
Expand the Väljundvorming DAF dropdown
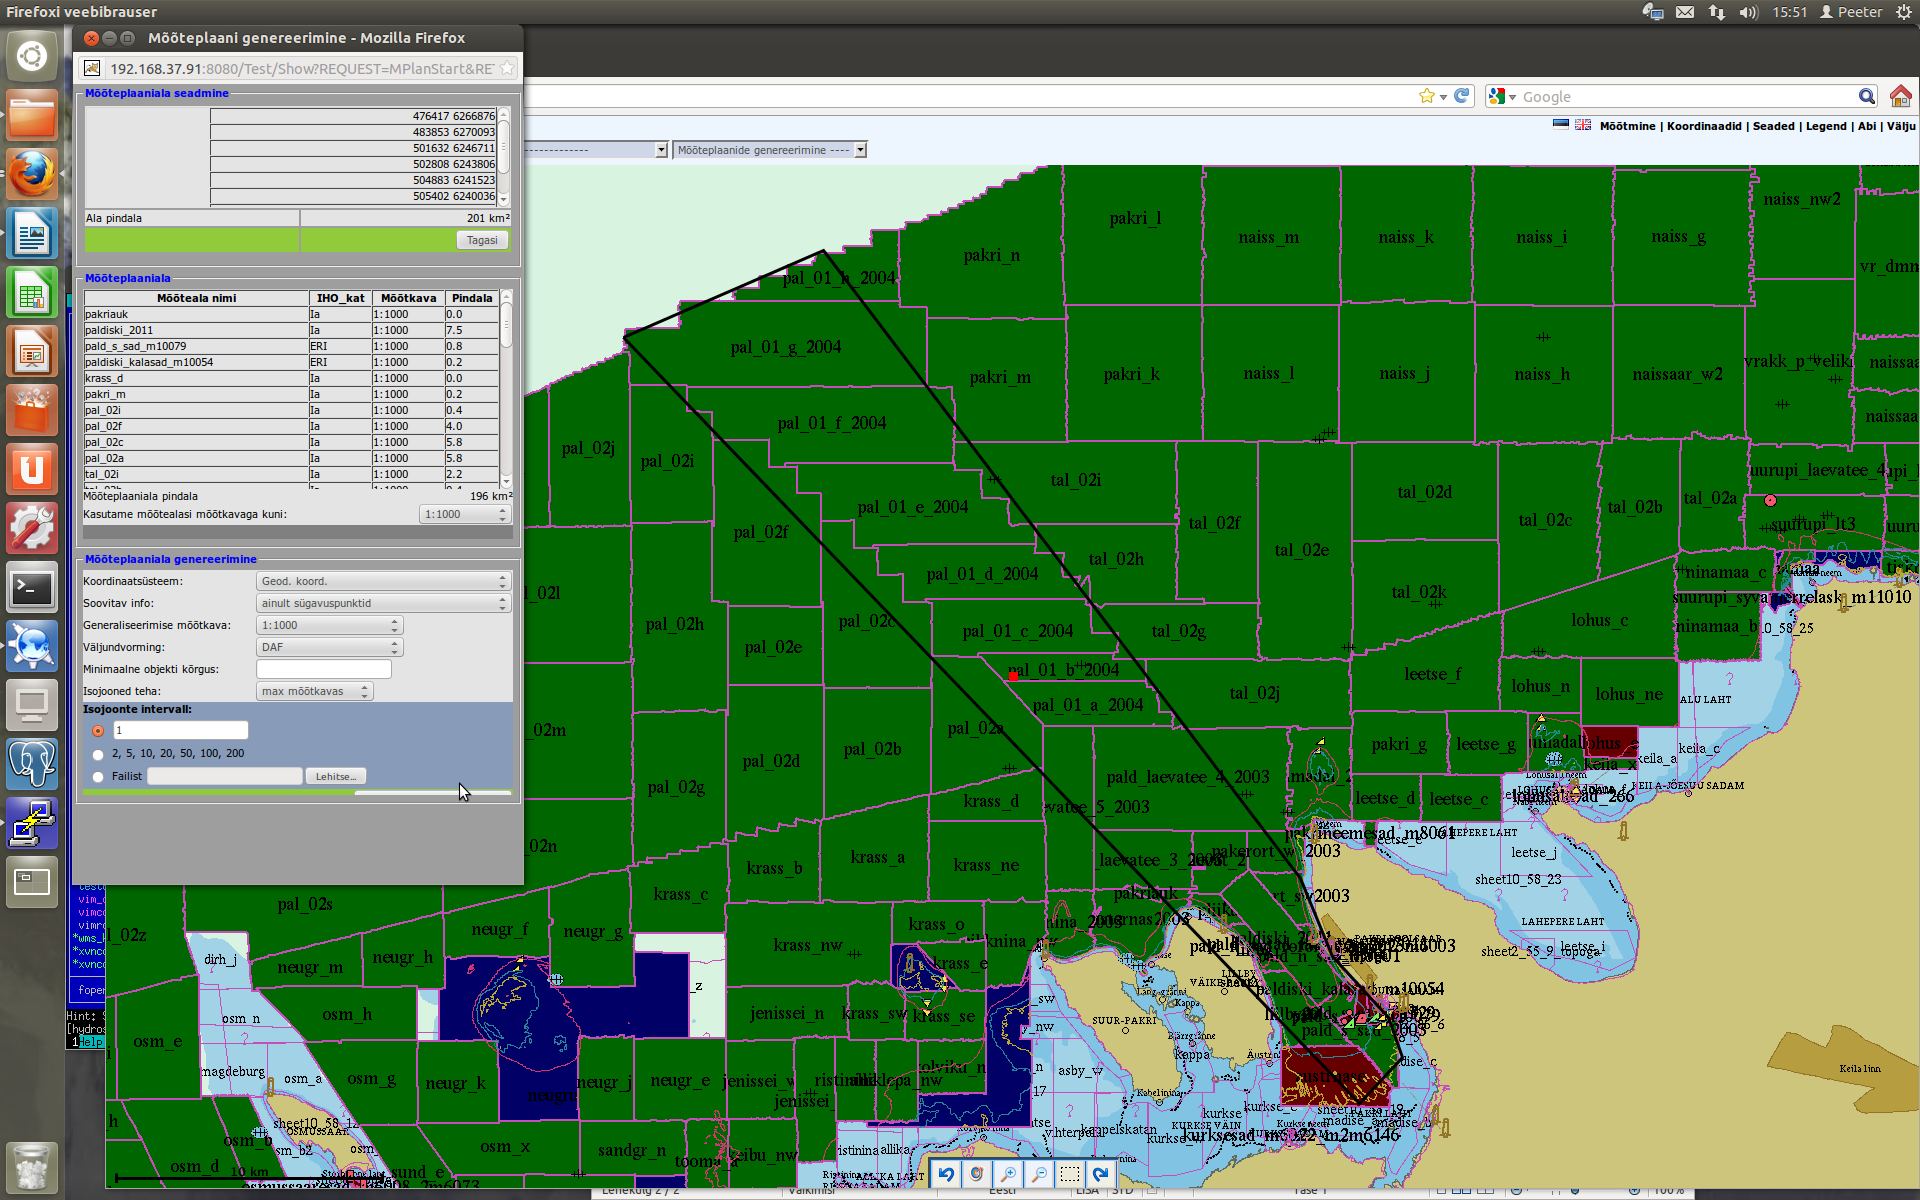(x=330, y=647)
